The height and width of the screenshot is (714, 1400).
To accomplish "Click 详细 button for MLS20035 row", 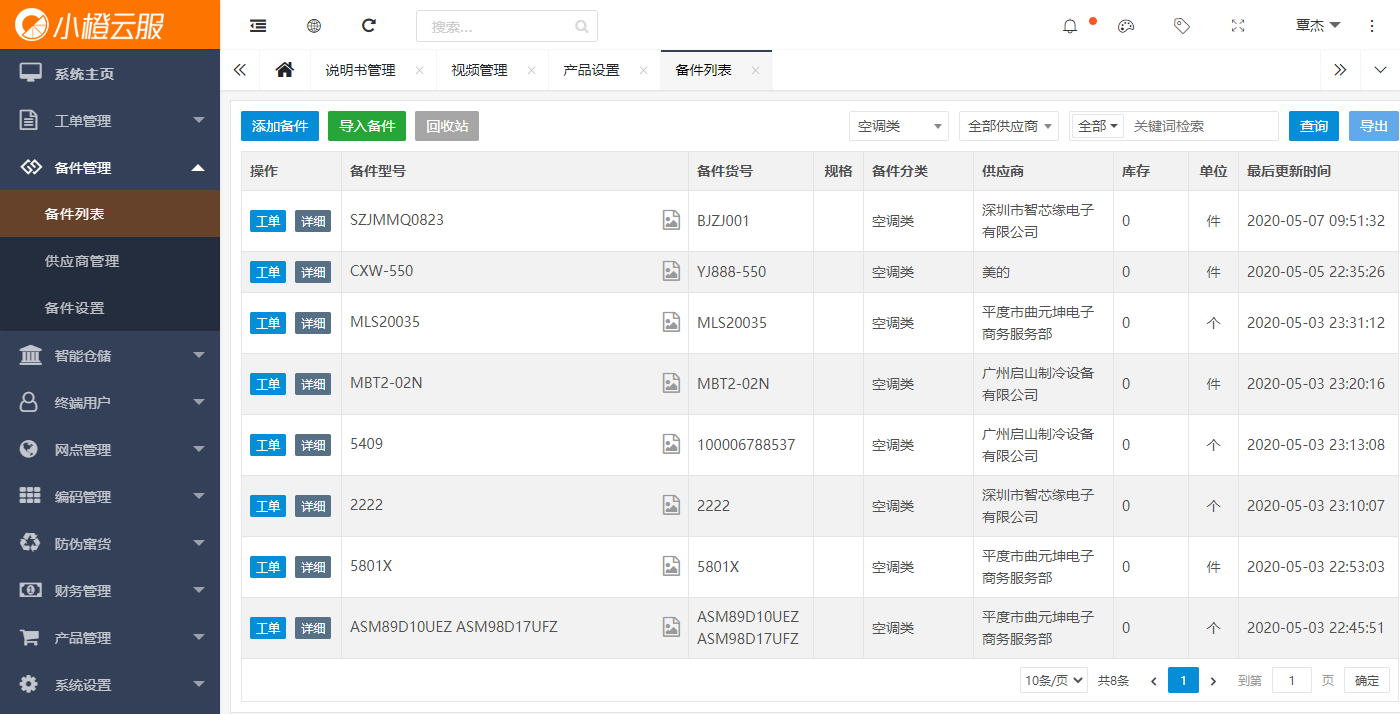I will pyautogui.click(x=313, y=323).
